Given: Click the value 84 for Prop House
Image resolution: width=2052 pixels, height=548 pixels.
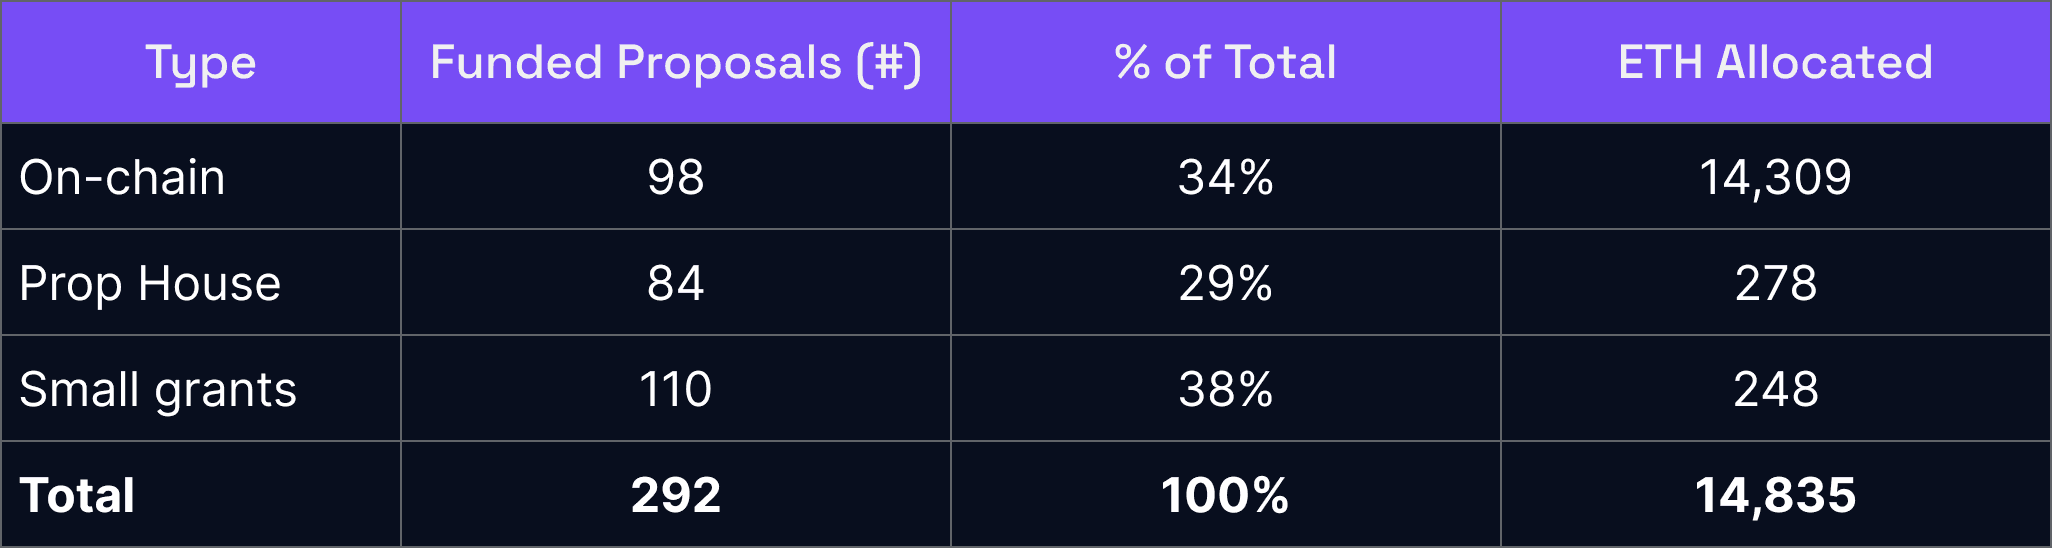Looking at the screenshot, I should (x=676, y=283).
